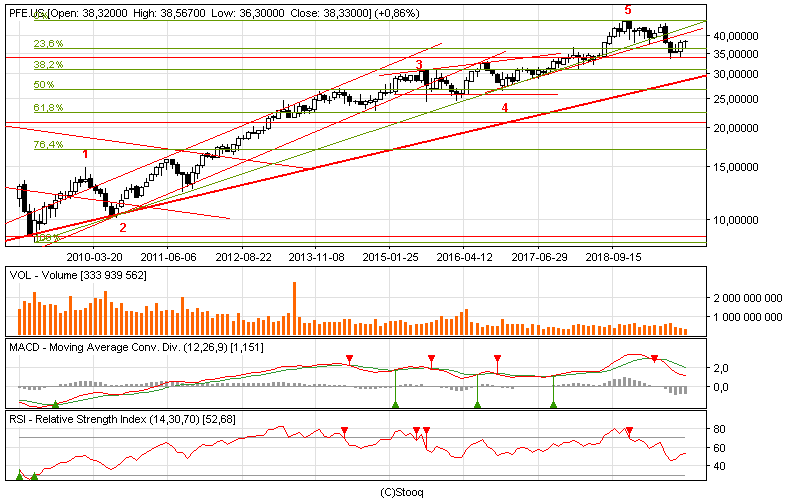
Task: Click red Elliott wave label 3
Action: point(419,65)
